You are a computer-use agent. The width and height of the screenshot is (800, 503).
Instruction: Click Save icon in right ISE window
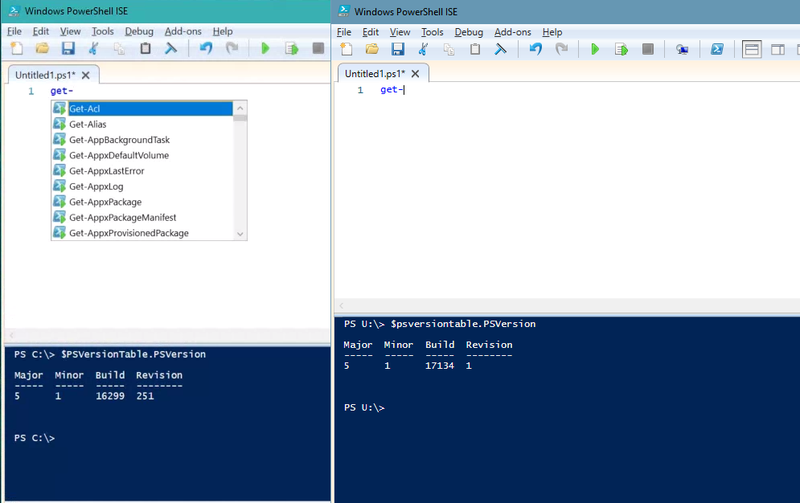pos(397,48)
